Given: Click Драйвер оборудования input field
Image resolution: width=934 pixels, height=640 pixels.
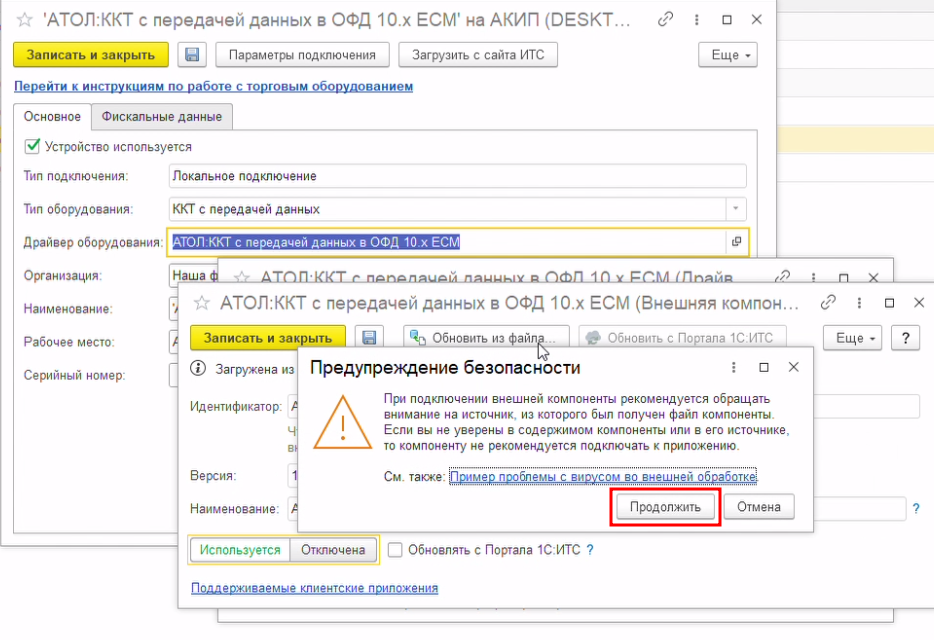Looking at the screenshot, I should 447,242.
